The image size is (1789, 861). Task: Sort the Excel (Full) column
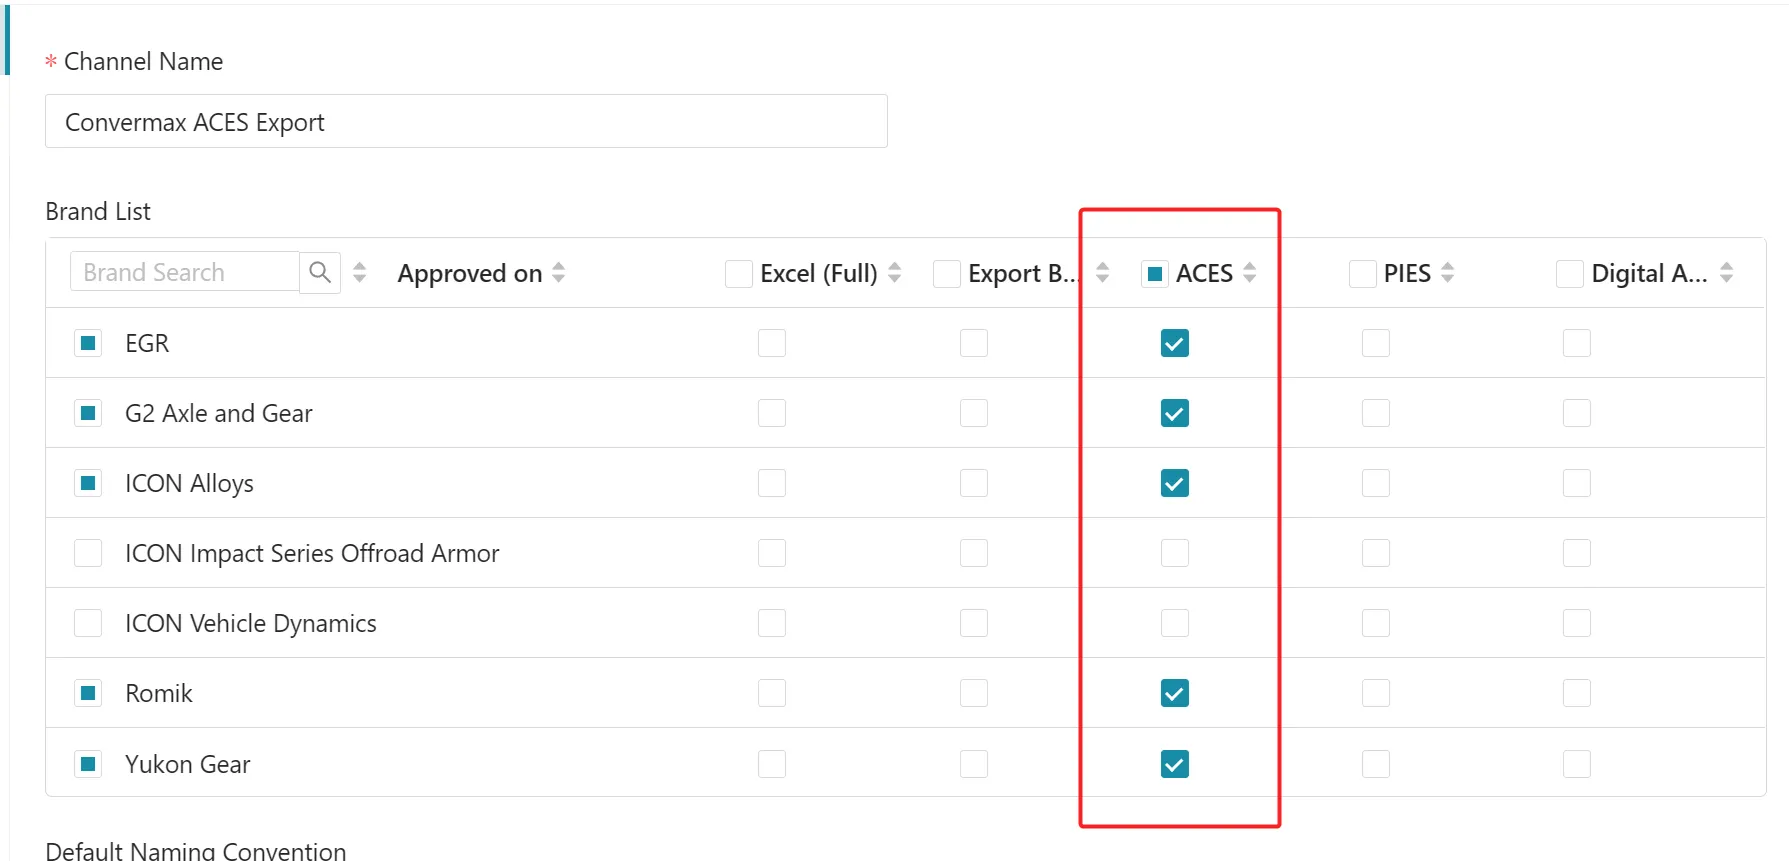[x=895, y=272]
